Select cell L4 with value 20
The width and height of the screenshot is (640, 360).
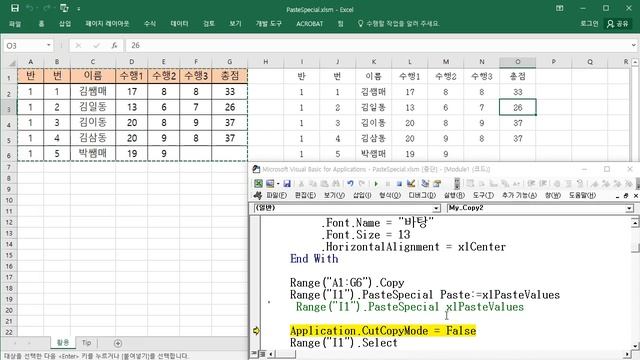(409, 123)
